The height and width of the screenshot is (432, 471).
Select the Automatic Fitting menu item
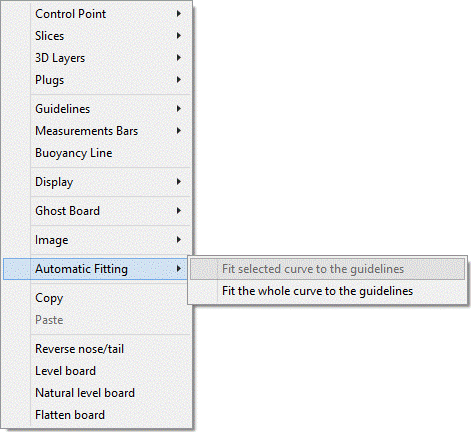[97, 269]
